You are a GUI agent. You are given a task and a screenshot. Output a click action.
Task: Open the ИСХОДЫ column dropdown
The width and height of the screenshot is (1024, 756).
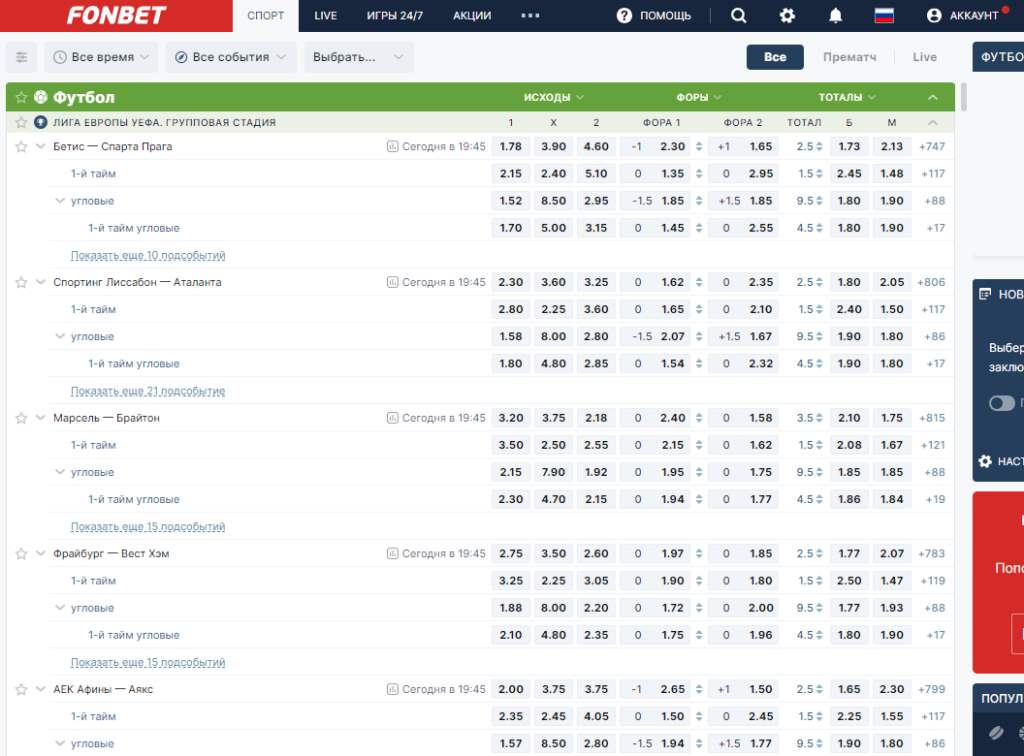click(553, 97)
